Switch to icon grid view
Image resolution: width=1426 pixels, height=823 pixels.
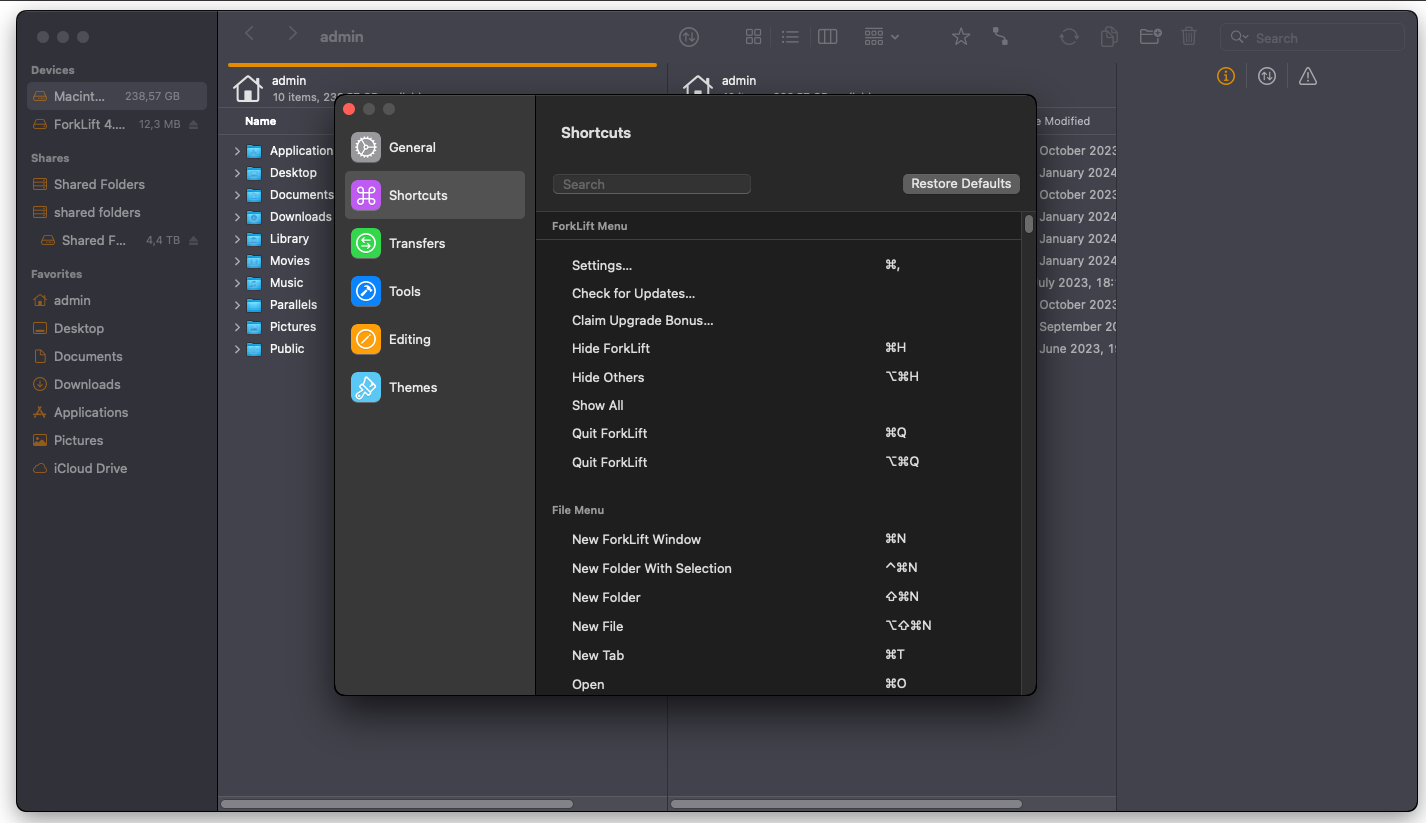pos(754,37)
